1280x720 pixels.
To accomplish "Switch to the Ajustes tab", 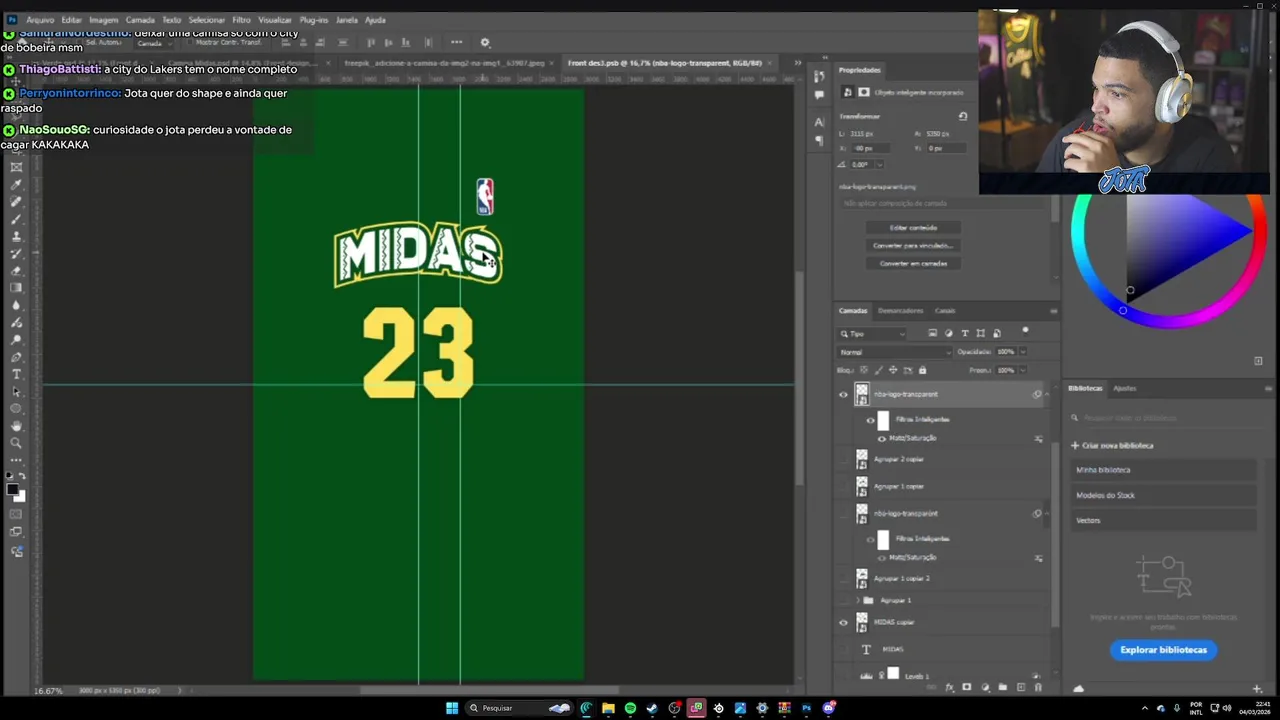I will click(1125, 388).
